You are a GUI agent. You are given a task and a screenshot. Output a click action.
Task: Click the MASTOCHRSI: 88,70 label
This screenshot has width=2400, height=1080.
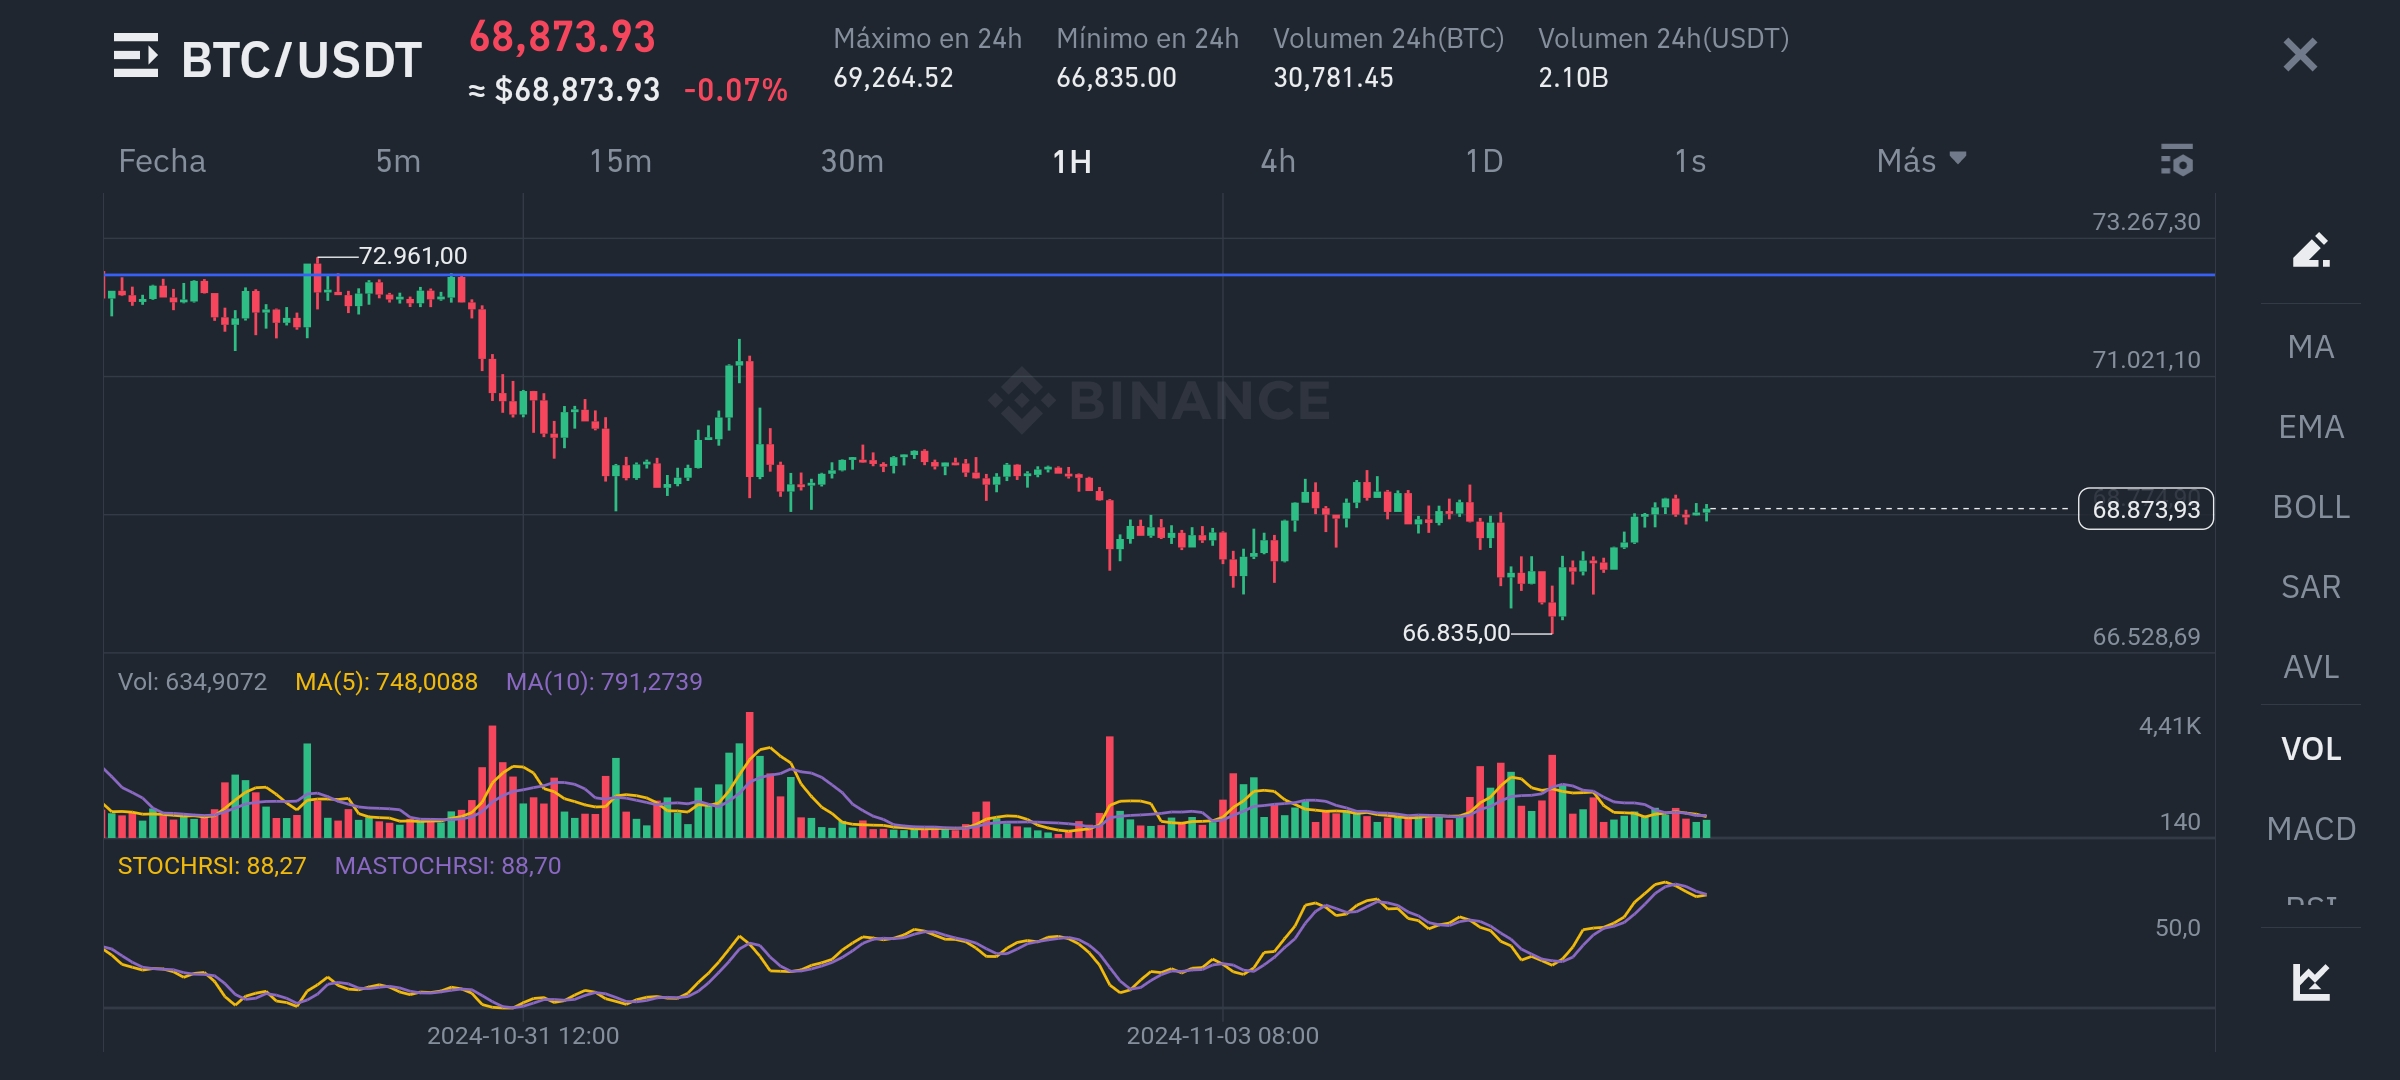pyautogui.click(x=448, y=866)
